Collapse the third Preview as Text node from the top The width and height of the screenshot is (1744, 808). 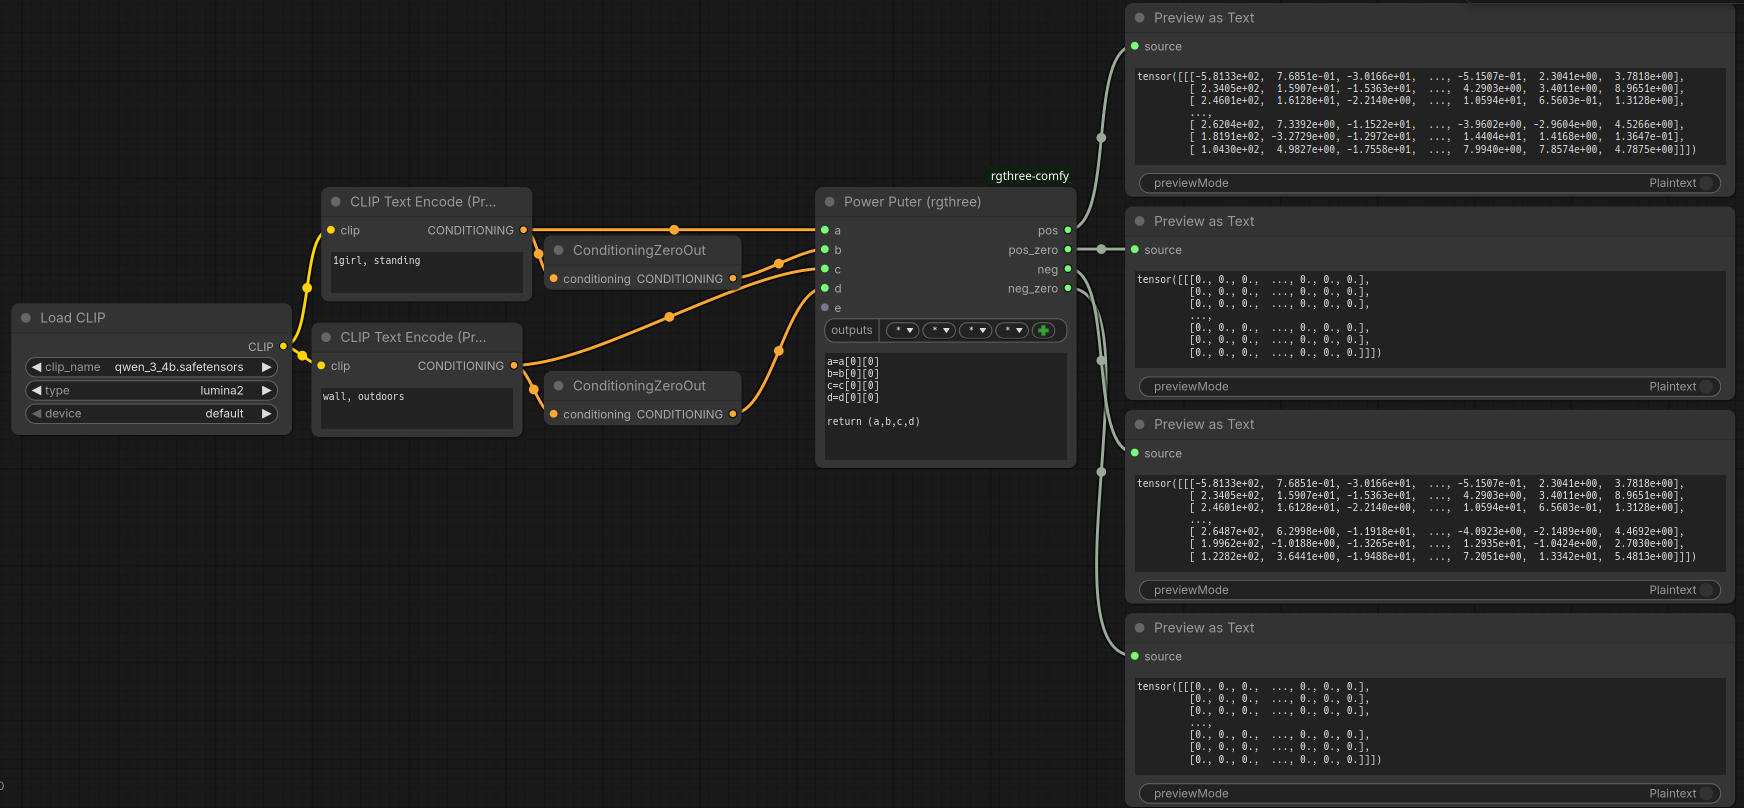tap(1140, 425)
